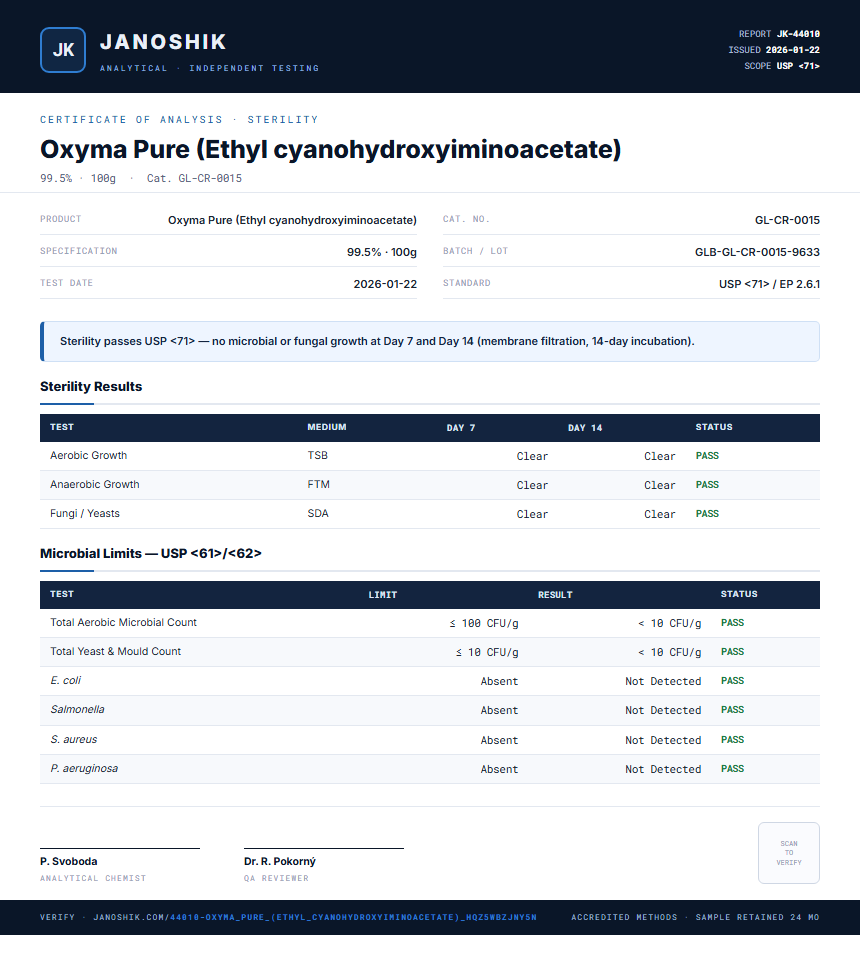
Task: Click the LIMIT column header
Action: pos(383,595)
